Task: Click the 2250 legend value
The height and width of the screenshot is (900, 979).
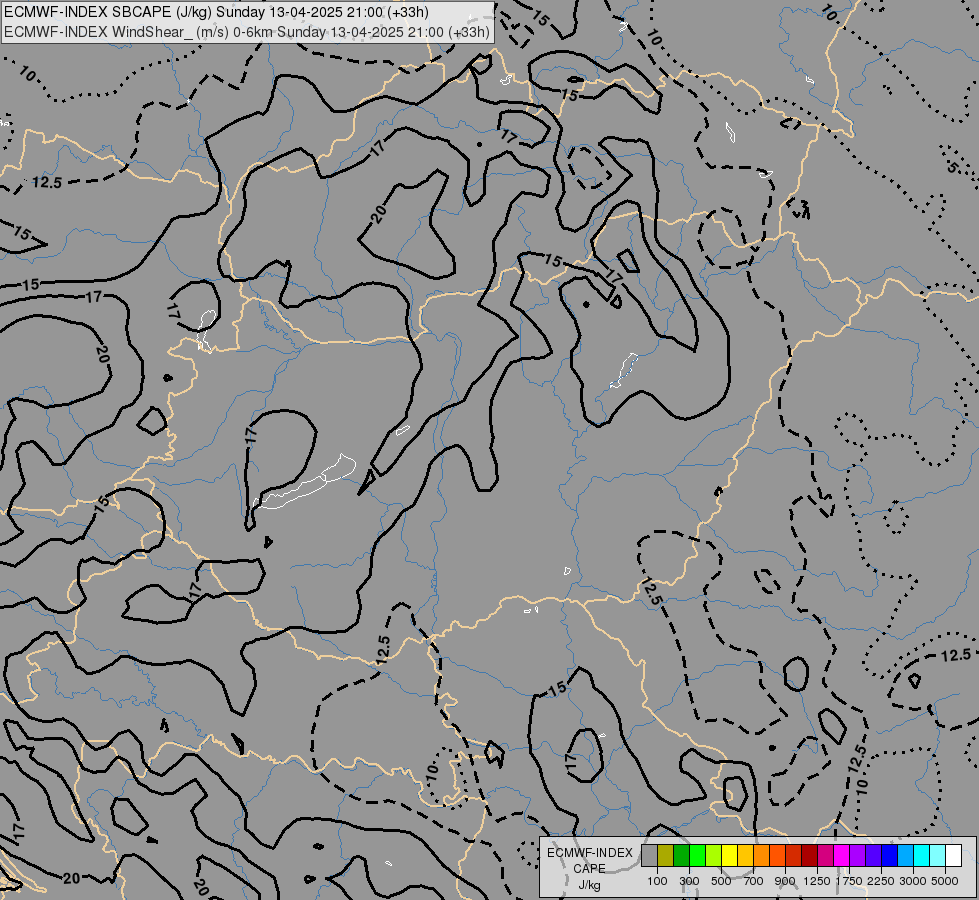Action: click(x=881, y=881)
